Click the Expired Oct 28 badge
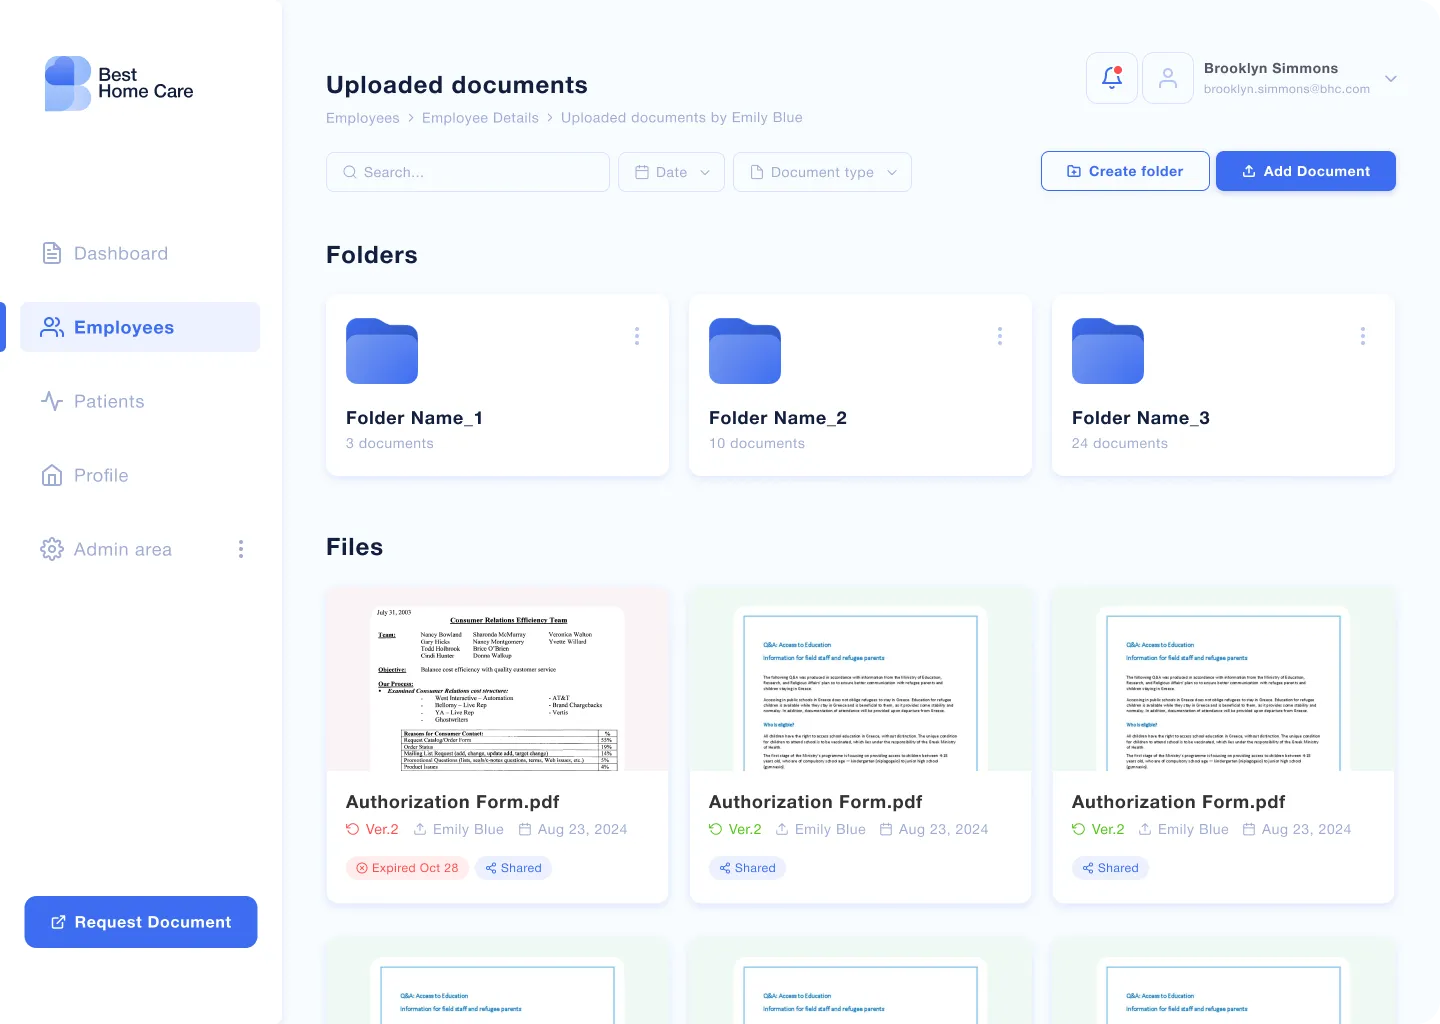1440x1024 pixels. point(406,868)
